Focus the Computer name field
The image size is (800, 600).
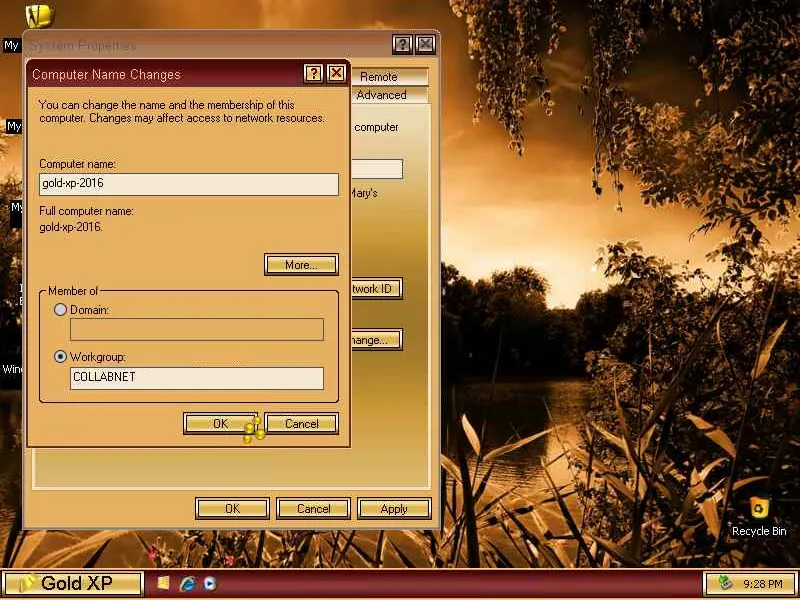coord(189,184)
